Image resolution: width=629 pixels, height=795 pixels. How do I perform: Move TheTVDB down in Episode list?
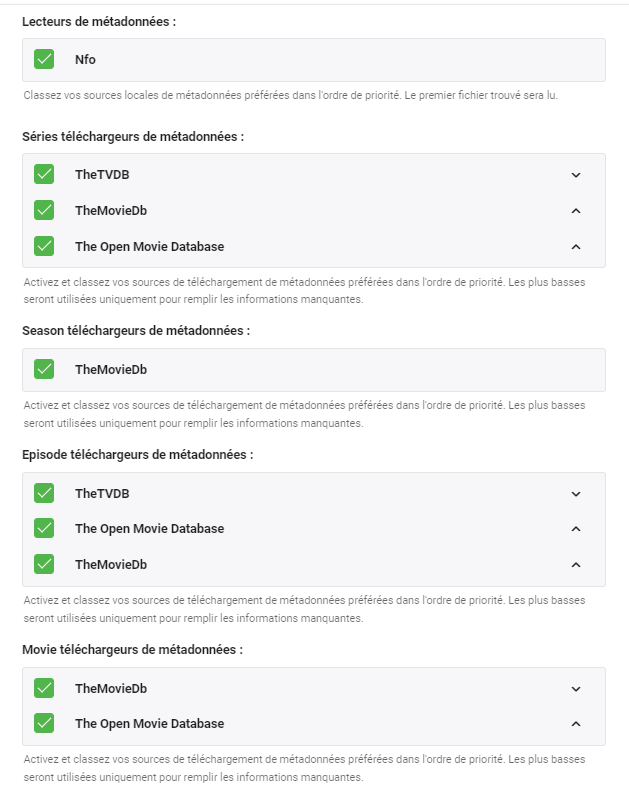coord(576,494)
